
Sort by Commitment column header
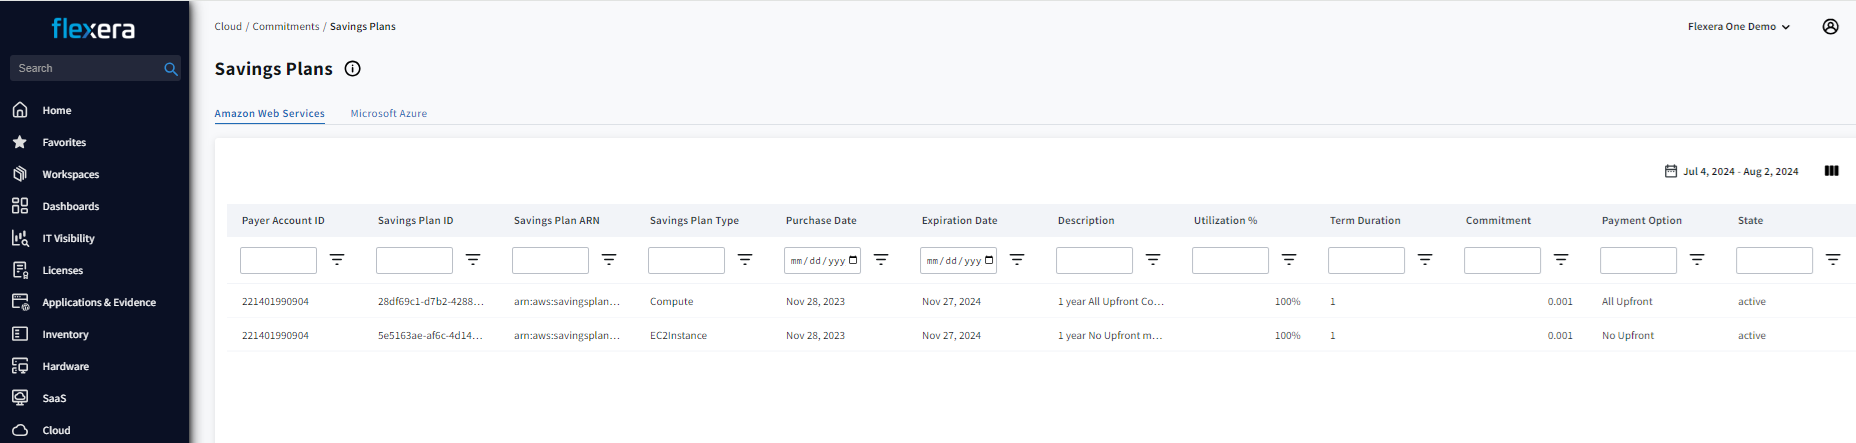click(x=1498, y=221)
